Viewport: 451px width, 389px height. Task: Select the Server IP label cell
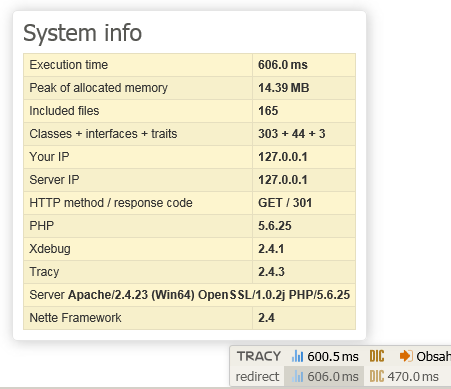(138, 180)
